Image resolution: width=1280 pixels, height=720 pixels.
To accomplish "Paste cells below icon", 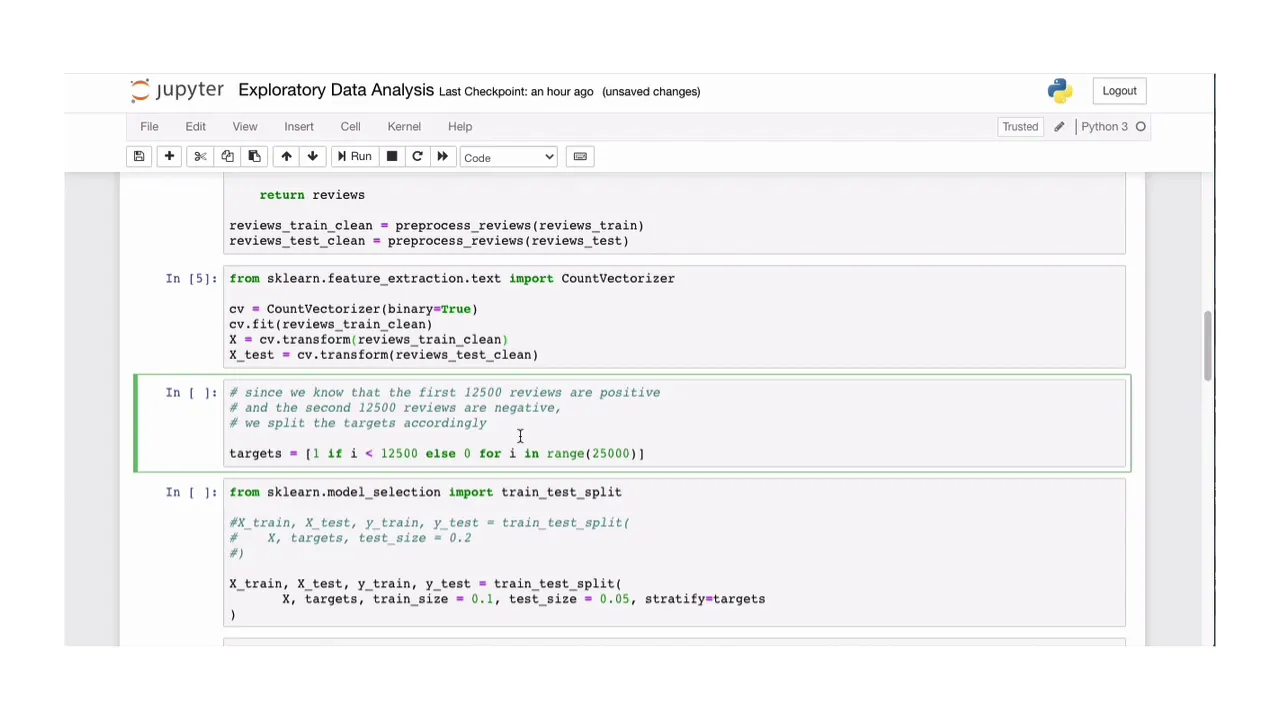I will (x=254, y=157).
